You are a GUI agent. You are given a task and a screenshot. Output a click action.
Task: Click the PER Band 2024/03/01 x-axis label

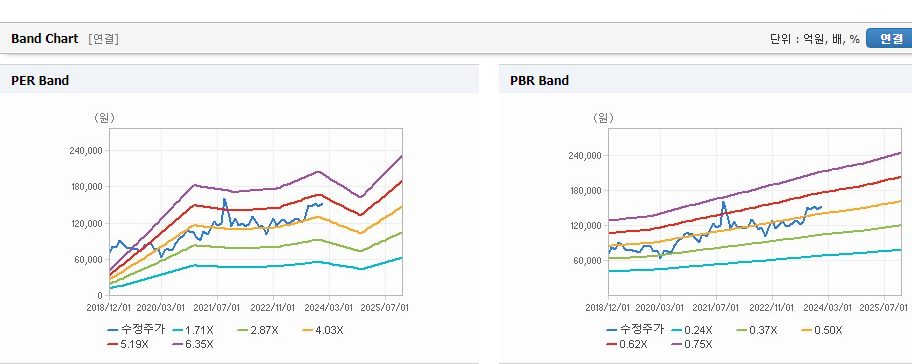[x=330, y=307]
